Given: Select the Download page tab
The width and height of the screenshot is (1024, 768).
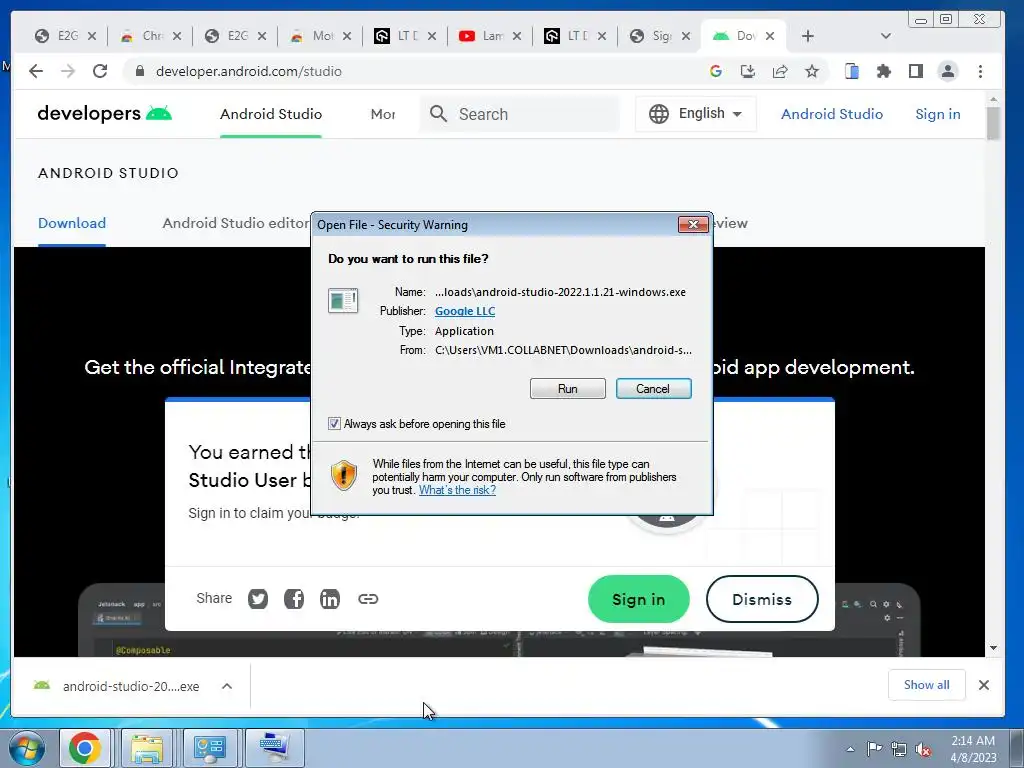Looking at the screenshot, I should (72, 223).
